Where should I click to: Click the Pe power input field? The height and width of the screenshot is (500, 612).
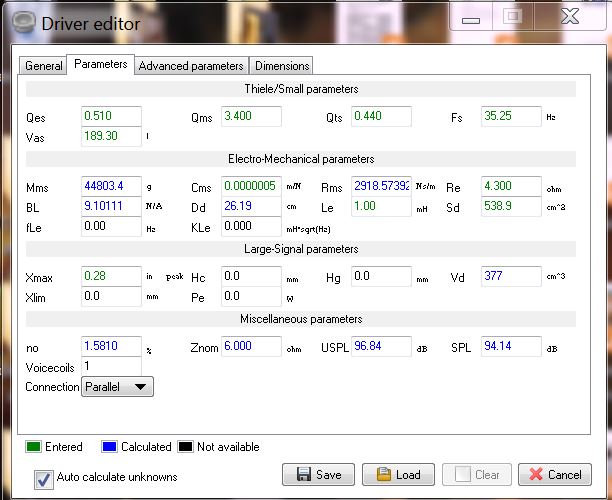pyautogui.click(x=251, y=296)
